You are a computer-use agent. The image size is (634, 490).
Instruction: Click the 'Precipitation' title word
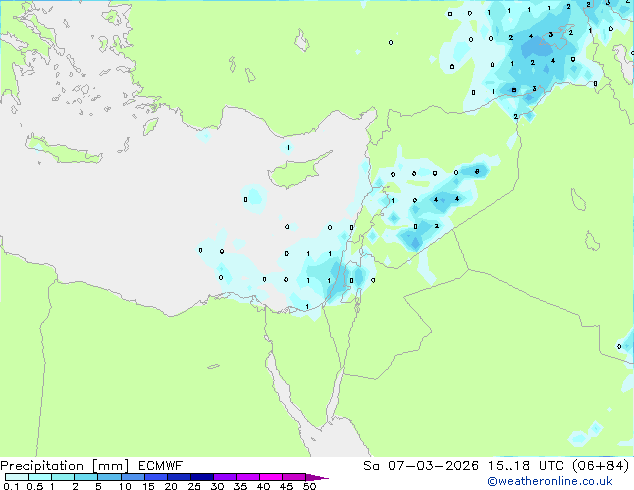coord(42,466)
